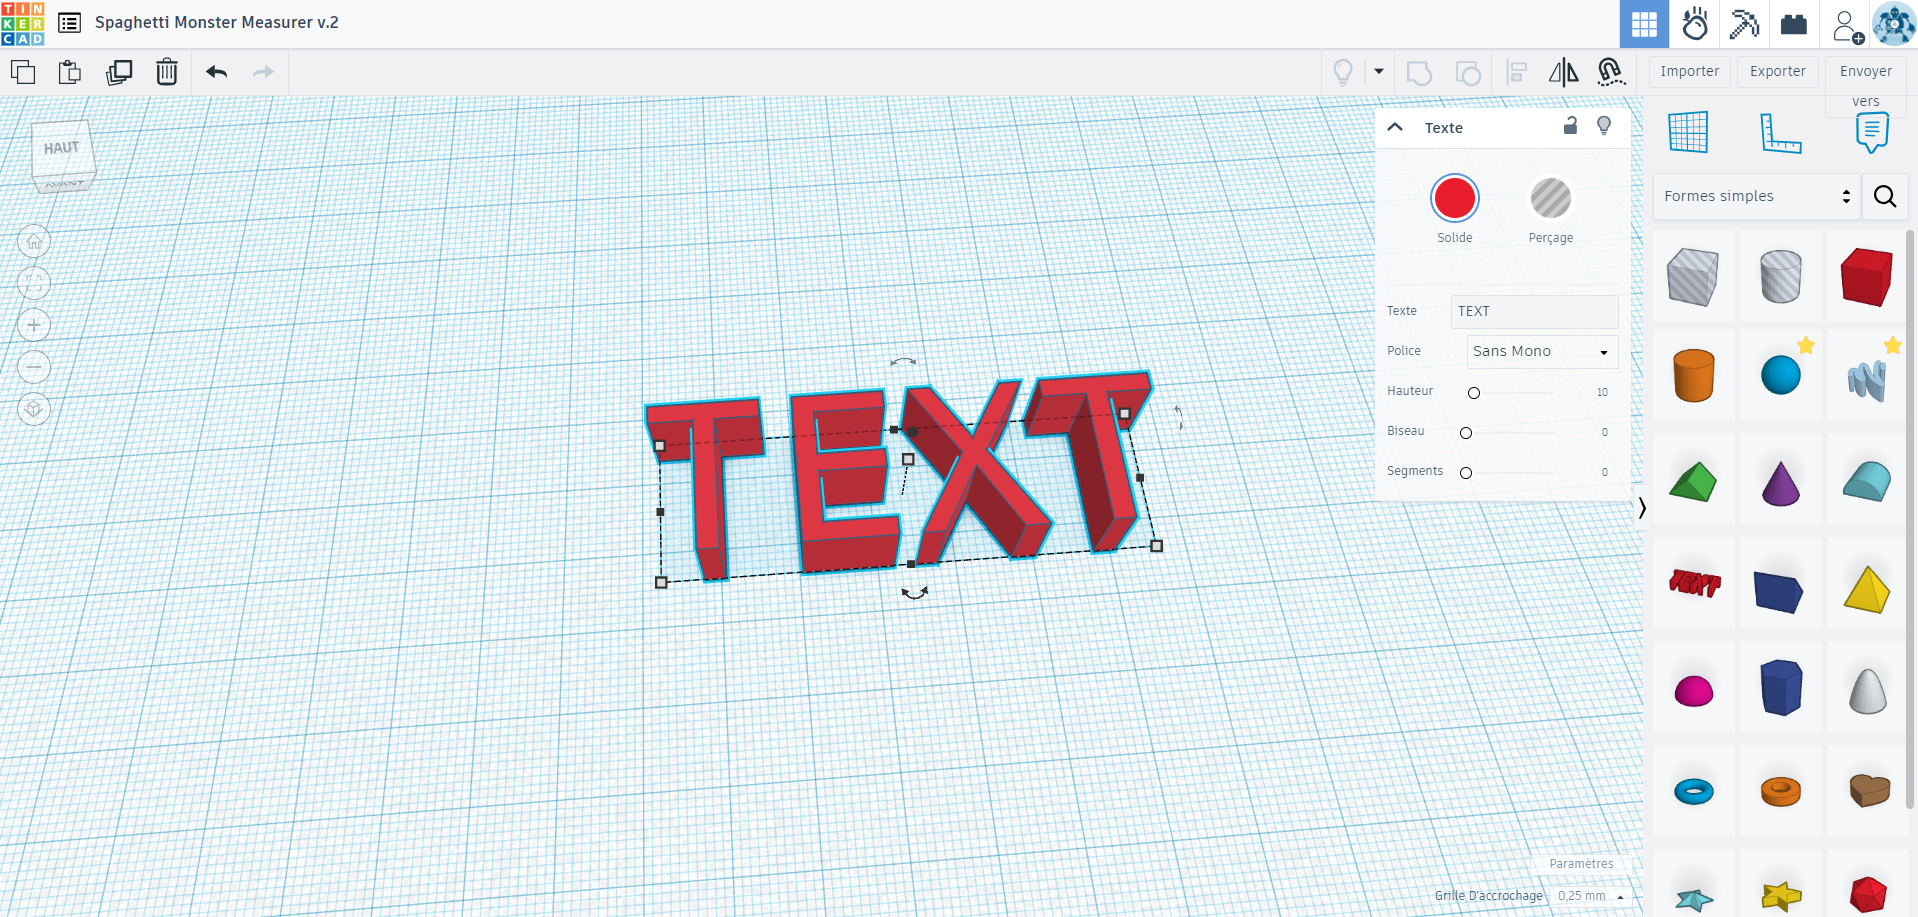Click the Paste icon
Viewport: 1918px width, 917px height.
(x=70, y=72)
